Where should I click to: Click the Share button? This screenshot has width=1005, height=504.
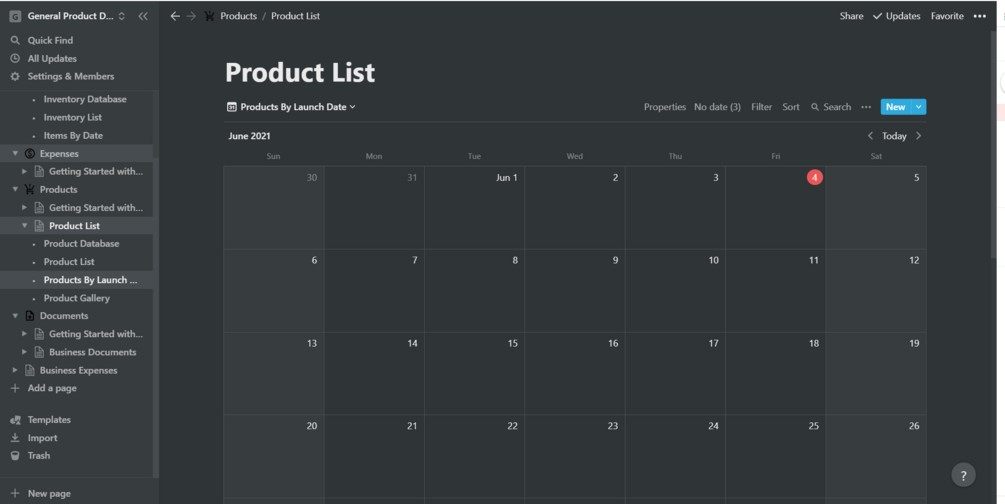coord(851,16)
